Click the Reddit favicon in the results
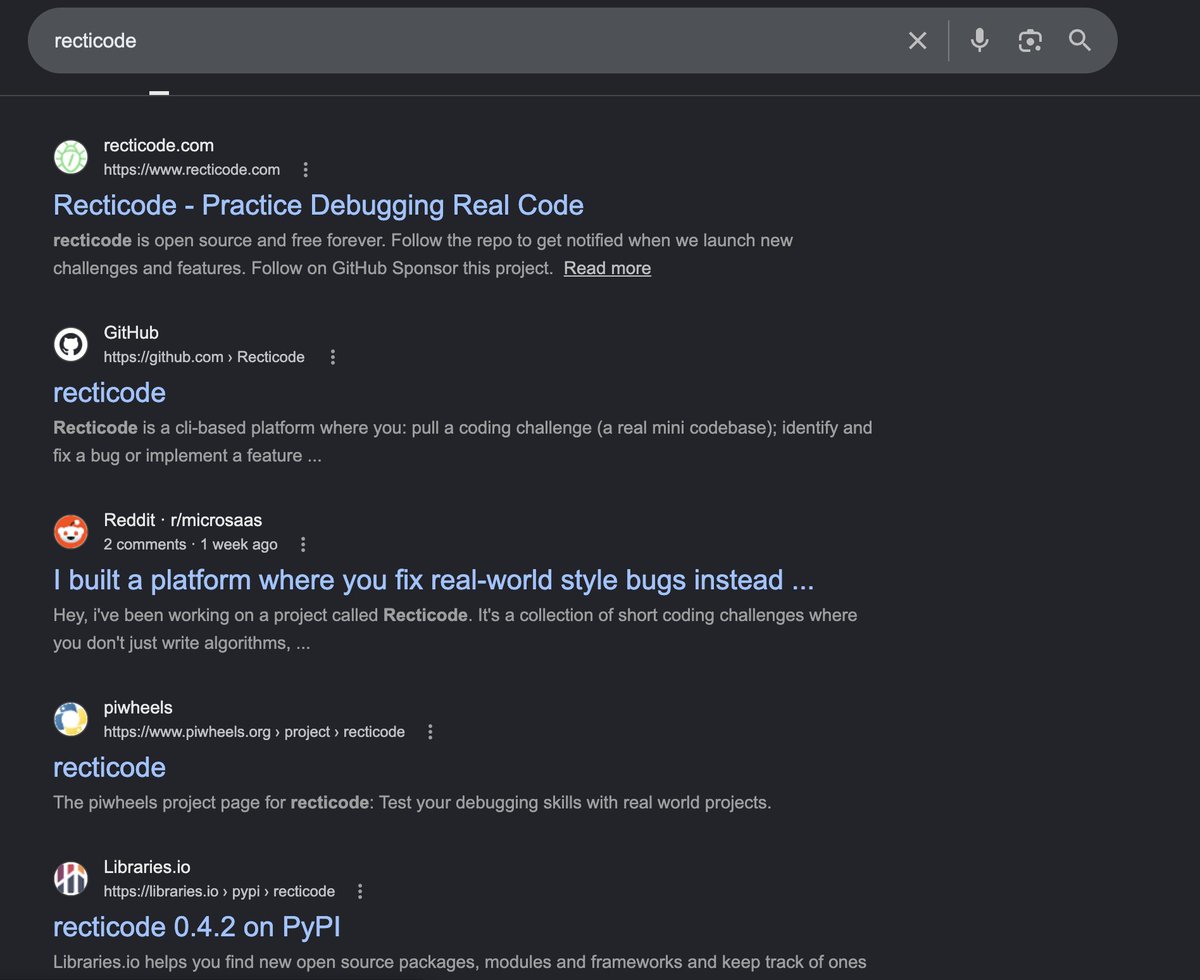 pos(71,532)
